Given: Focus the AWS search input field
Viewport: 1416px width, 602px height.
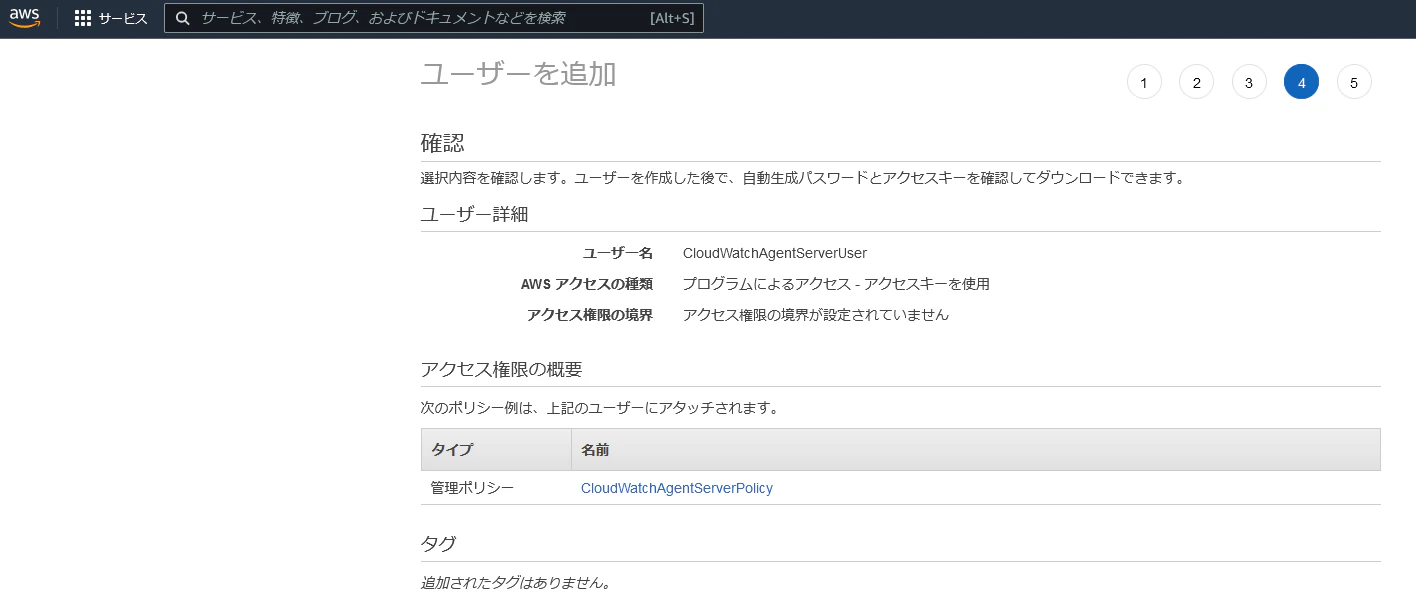Looking at the screenshot, I should (x=434, y=18).
